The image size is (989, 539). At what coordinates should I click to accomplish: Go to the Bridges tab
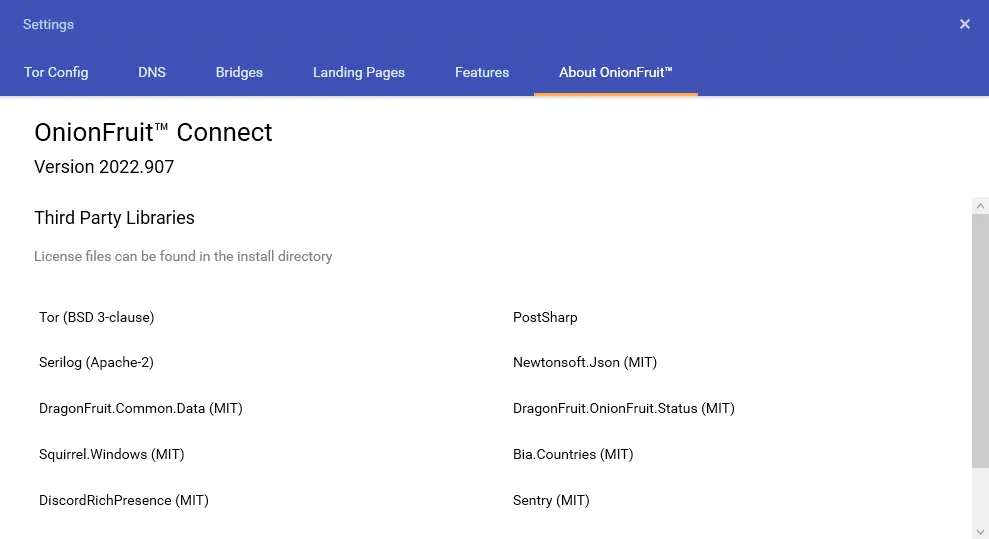(239, 72)
